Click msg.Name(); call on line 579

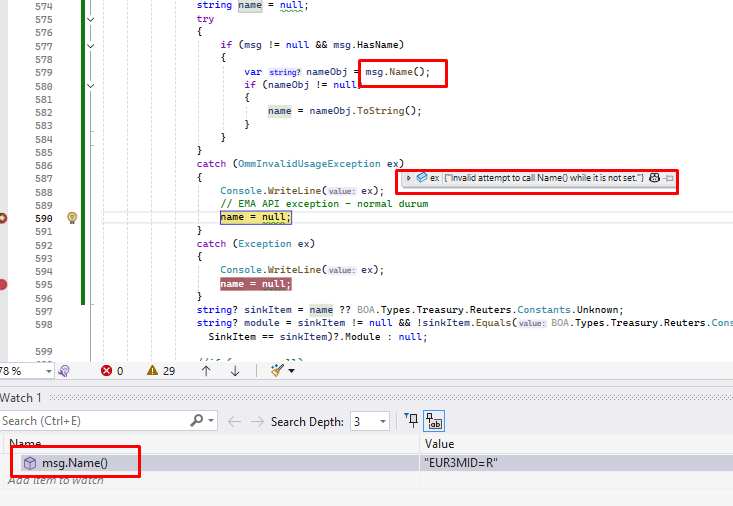(x=397, y=72)
